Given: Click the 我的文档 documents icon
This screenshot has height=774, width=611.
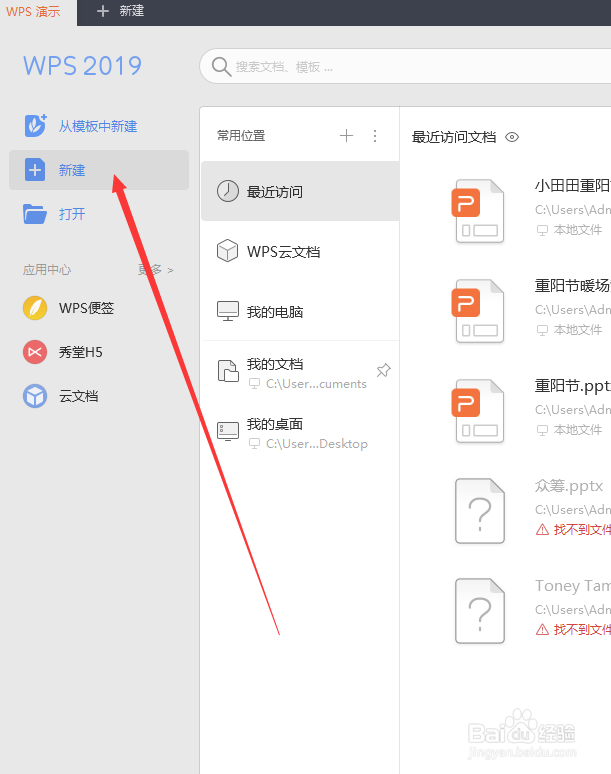Looking at the screenshot, I should tap(228, 371).
